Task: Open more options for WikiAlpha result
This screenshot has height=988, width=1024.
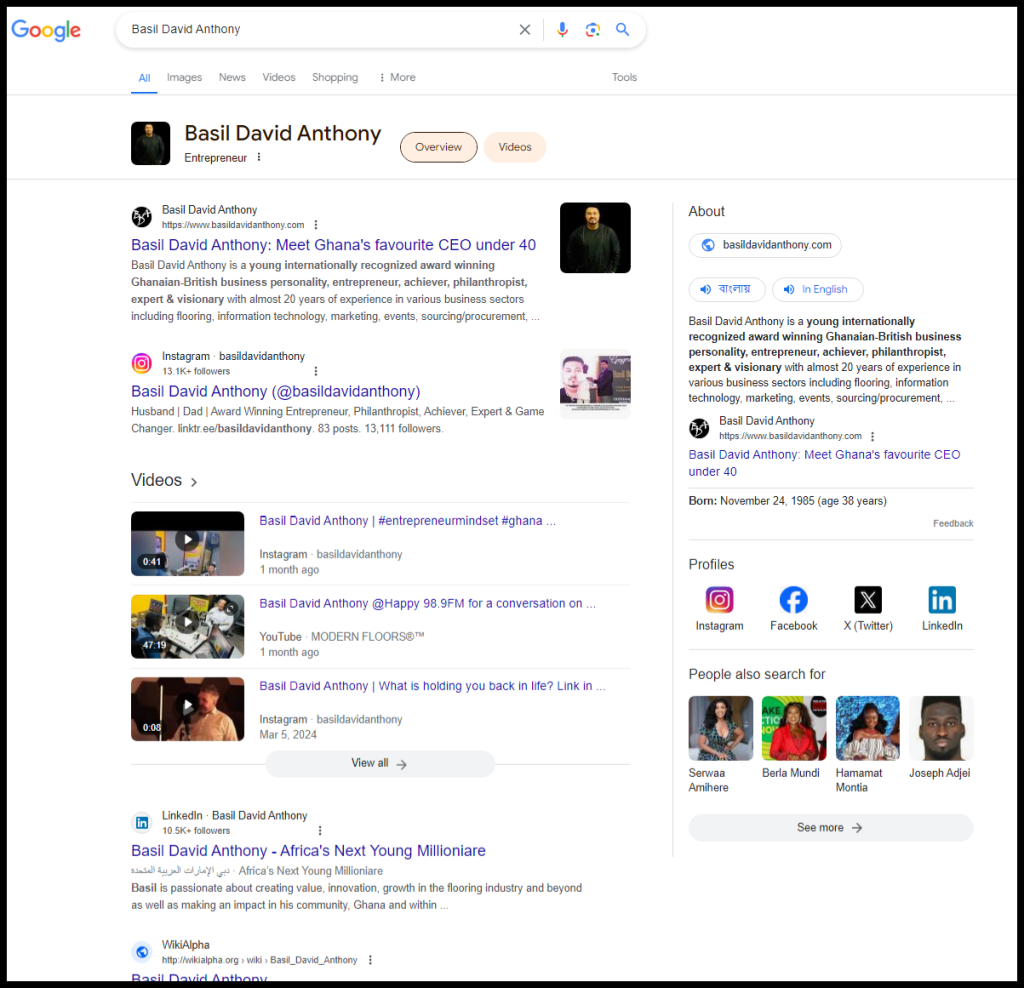Action: click(x=370, y=960)
